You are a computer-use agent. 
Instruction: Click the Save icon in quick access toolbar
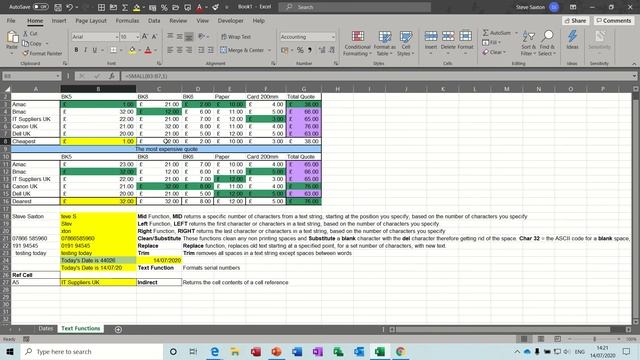(x=58, y=7)
